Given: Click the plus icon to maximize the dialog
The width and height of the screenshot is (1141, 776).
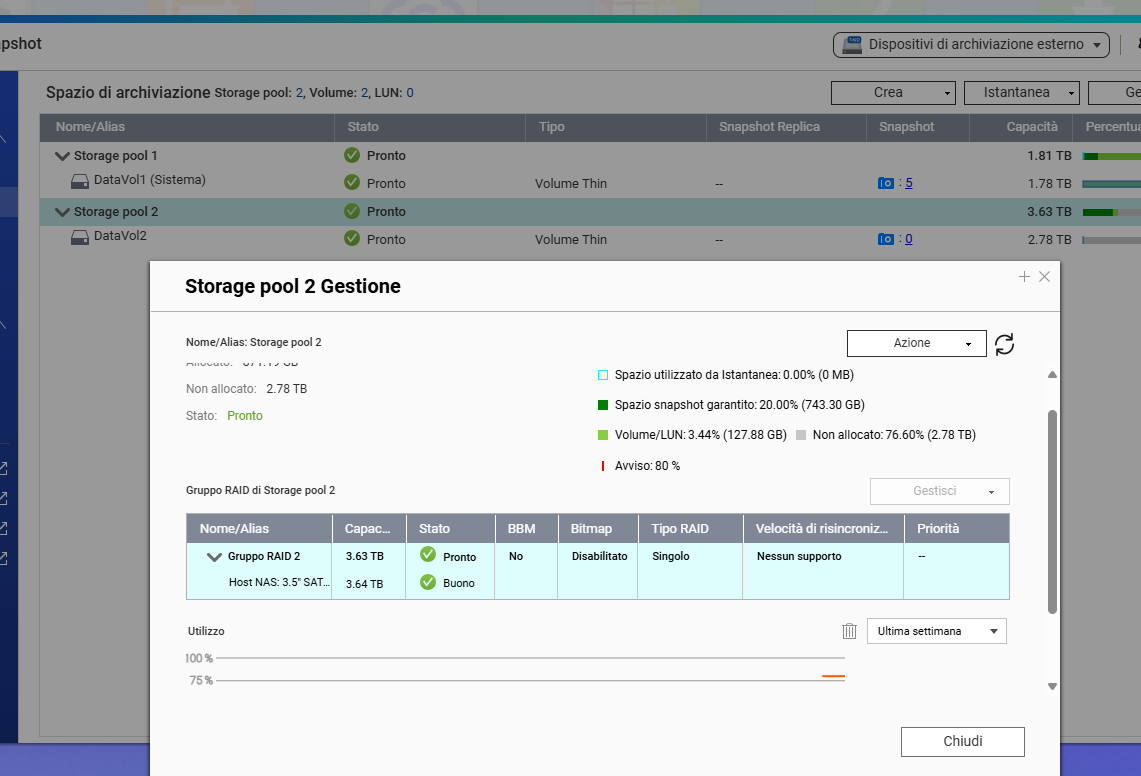Looking at the screenshot, I should [1024, 277].
